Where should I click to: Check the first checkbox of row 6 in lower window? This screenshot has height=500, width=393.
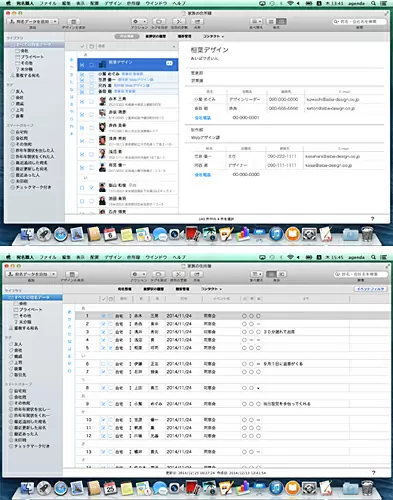click(x=104, y=364)
